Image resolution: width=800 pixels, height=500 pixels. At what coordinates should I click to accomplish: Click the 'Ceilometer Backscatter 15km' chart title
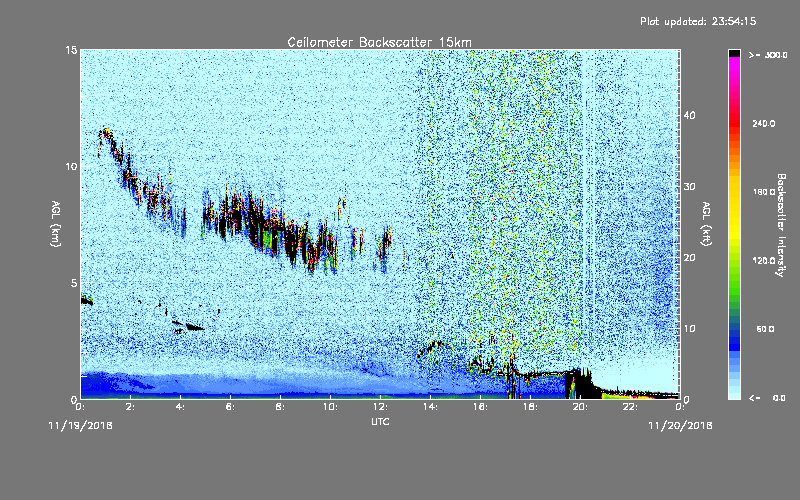pyautogui.click(x=379, y=42)
